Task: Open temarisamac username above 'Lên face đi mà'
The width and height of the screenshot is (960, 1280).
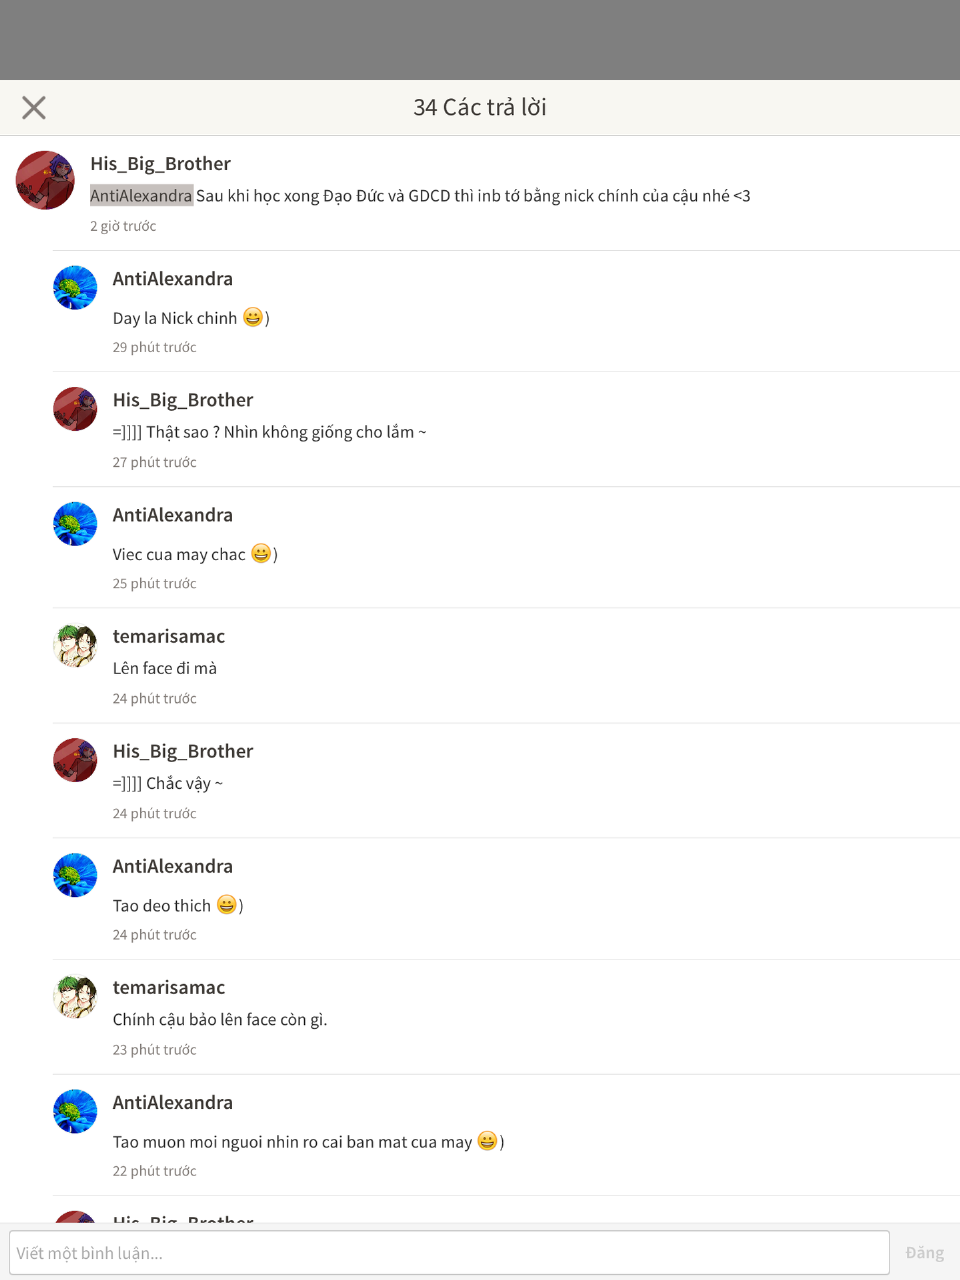Action: [x=169, y=636]
